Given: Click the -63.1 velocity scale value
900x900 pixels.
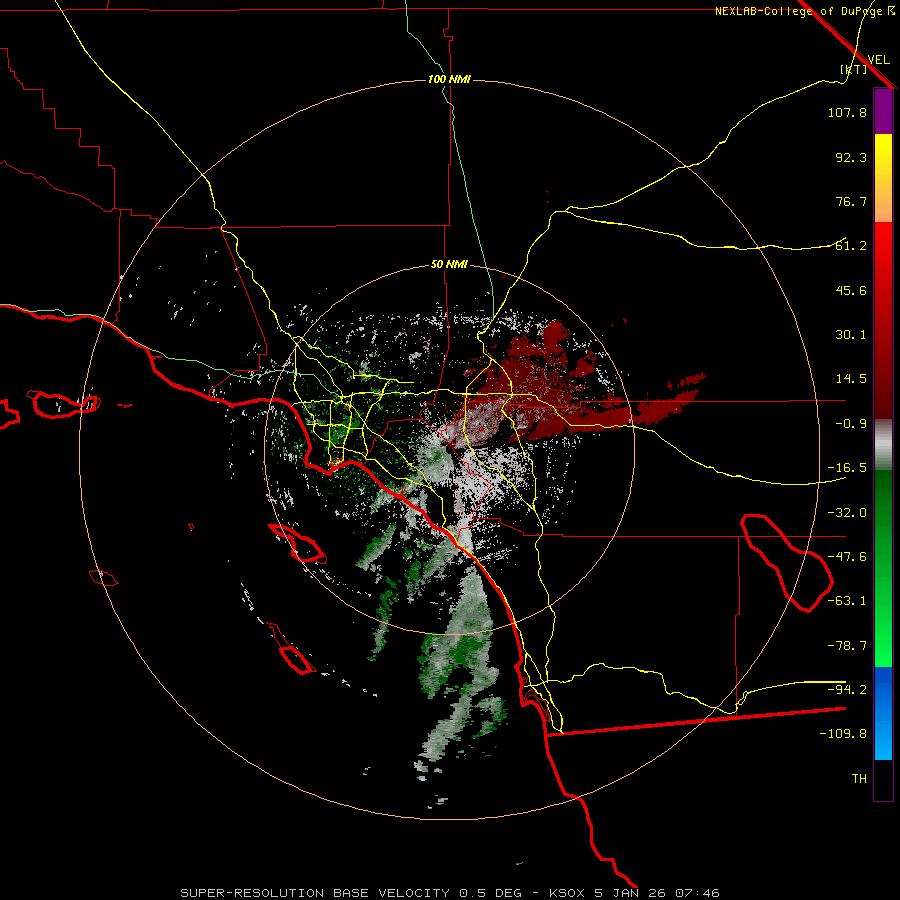Looking at the screenshot, I should pyautogui.click(x=847, y=601).
